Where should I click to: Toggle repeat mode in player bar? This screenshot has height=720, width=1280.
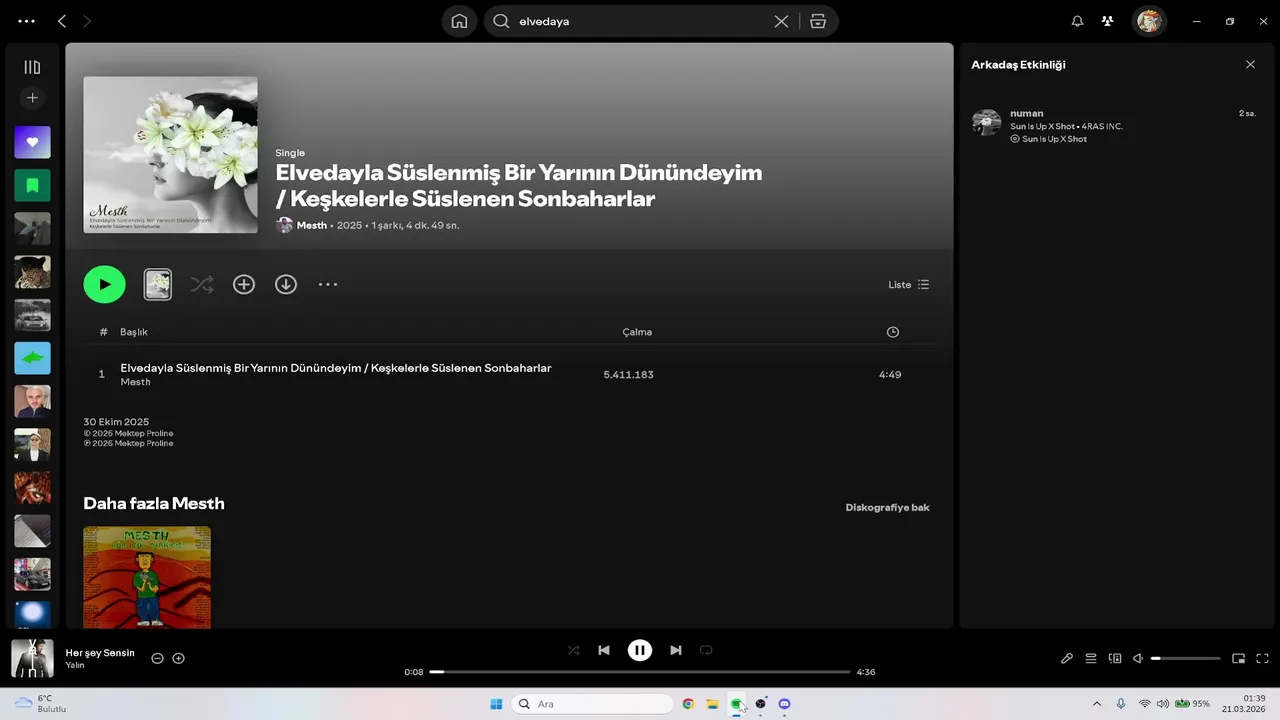[x=706, y=650]
